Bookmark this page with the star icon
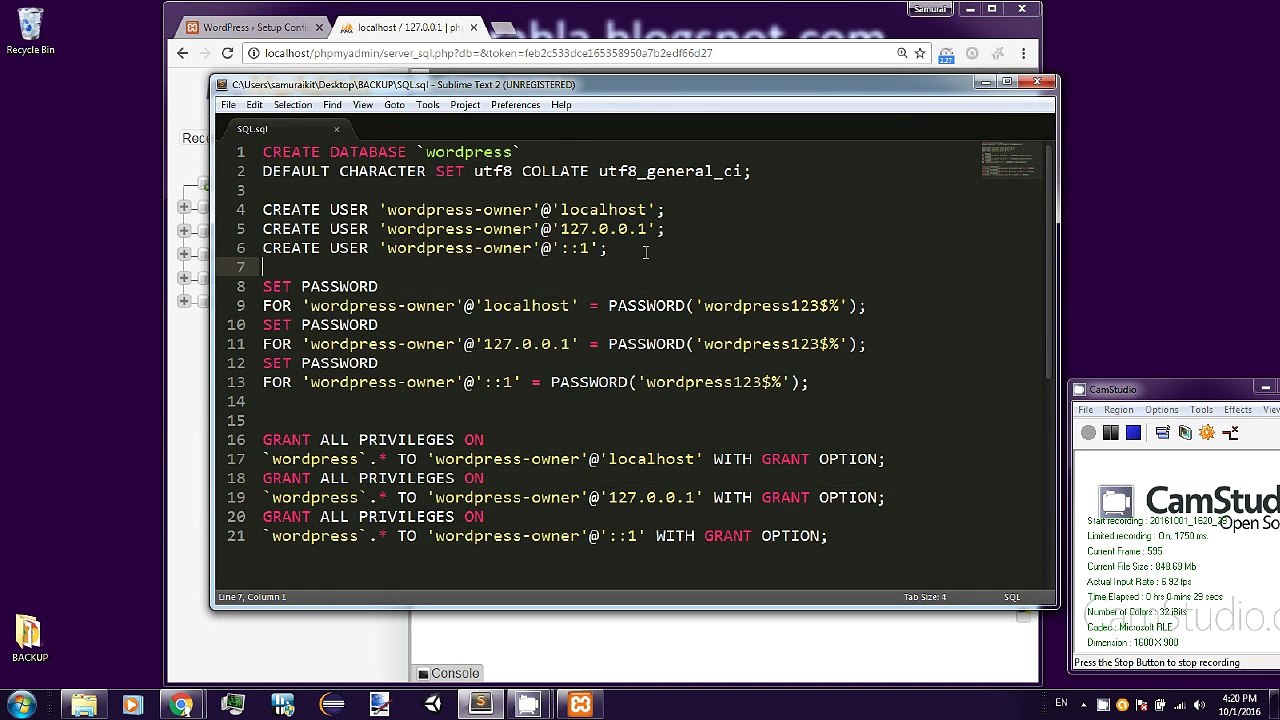 pos(920,53)
